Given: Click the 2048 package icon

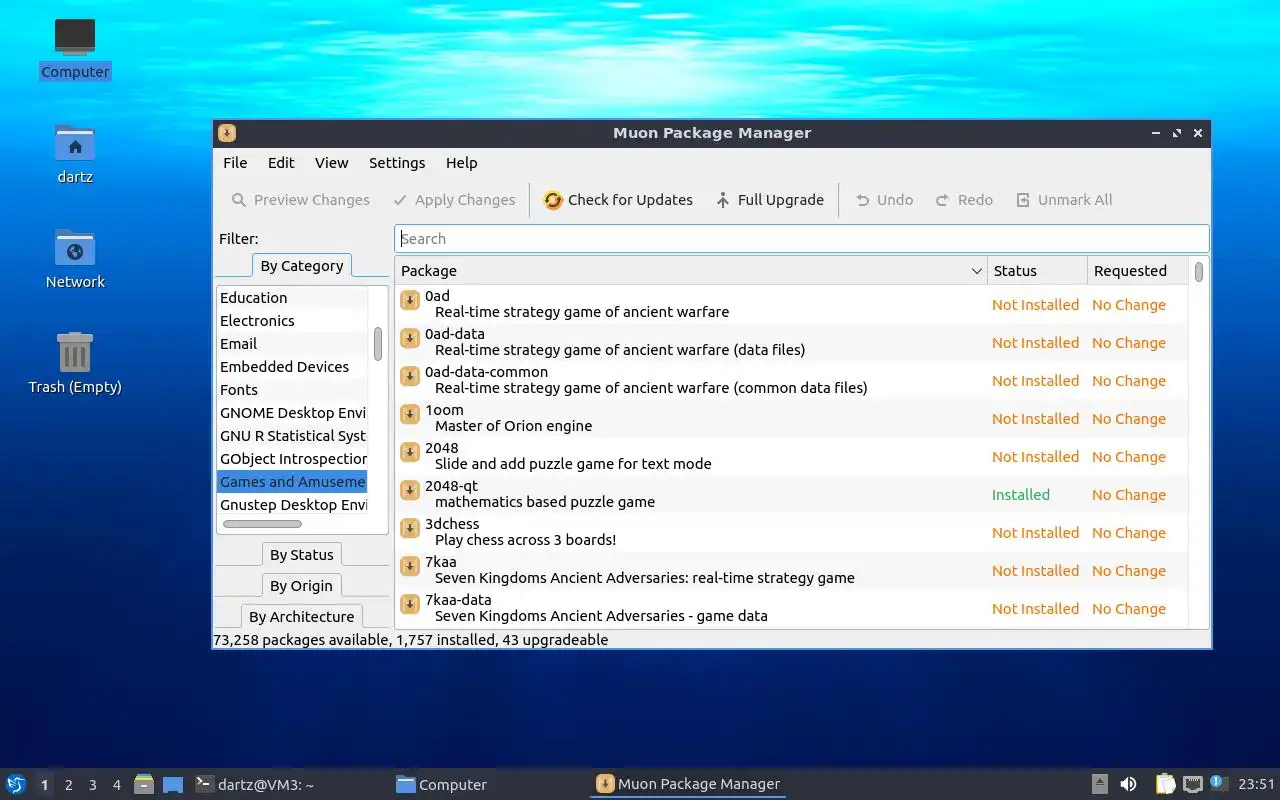Looking at the screenshot, I should click(410, 452).
